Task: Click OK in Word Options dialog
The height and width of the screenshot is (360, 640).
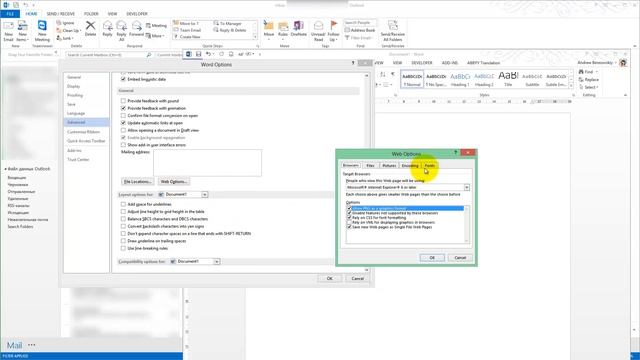Action: point(329,278)
